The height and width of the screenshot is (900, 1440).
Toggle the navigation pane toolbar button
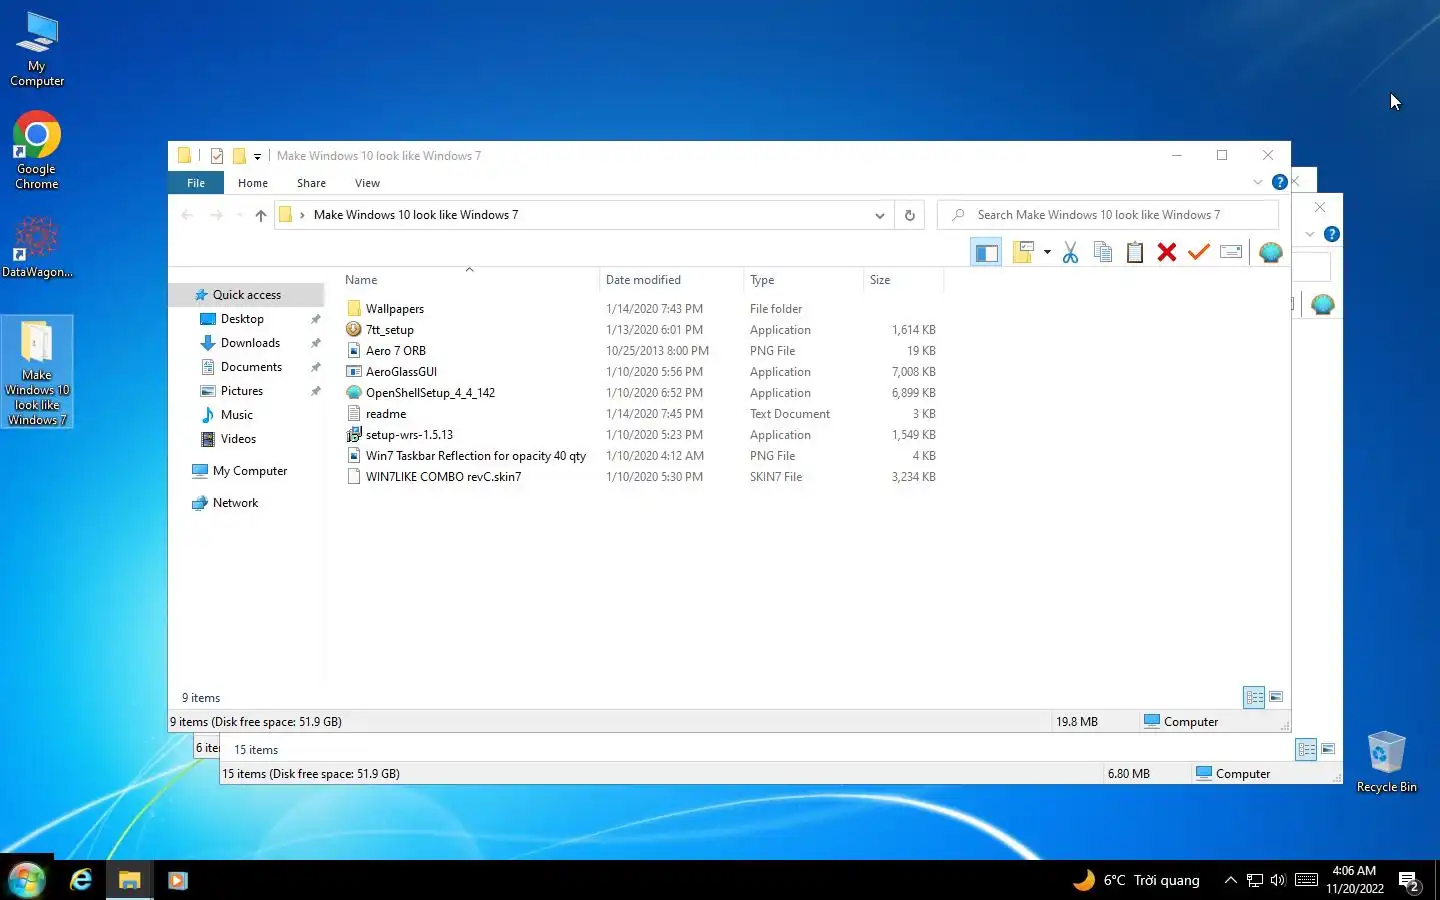click(986, 252)
